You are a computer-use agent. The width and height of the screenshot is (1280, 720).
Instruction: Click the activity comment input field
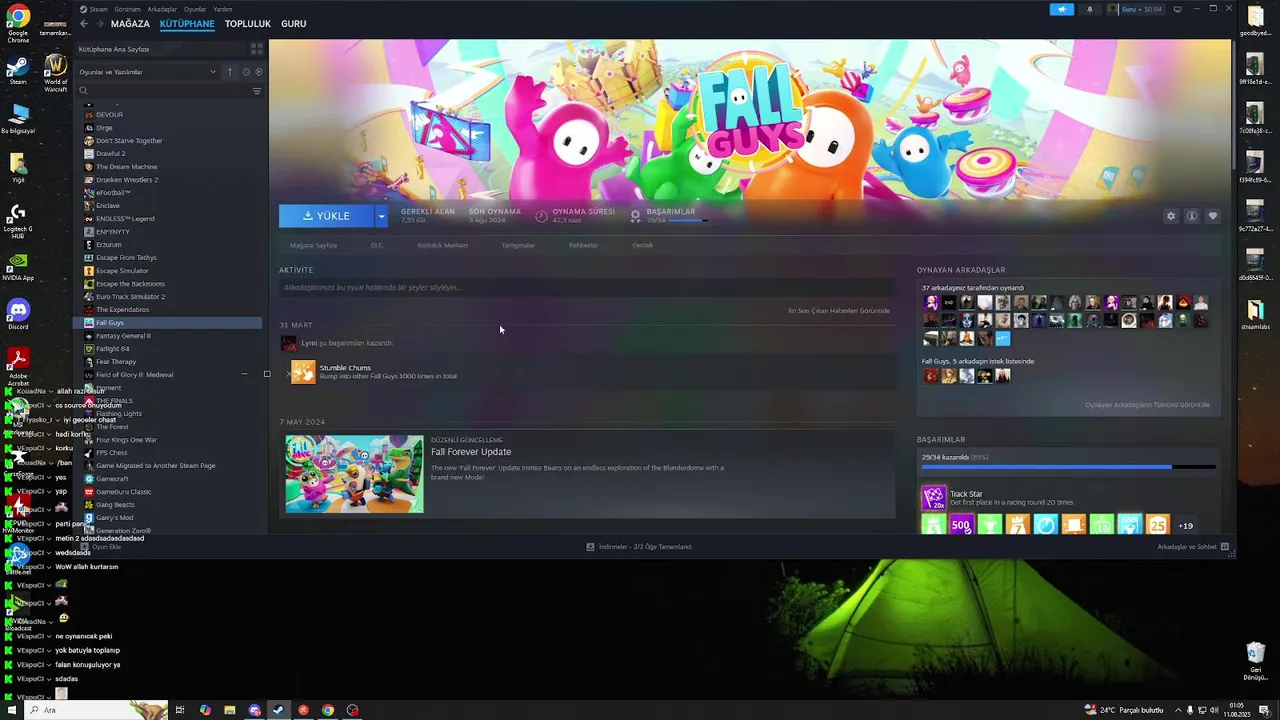pyautogui.click(x=587, y=288)
